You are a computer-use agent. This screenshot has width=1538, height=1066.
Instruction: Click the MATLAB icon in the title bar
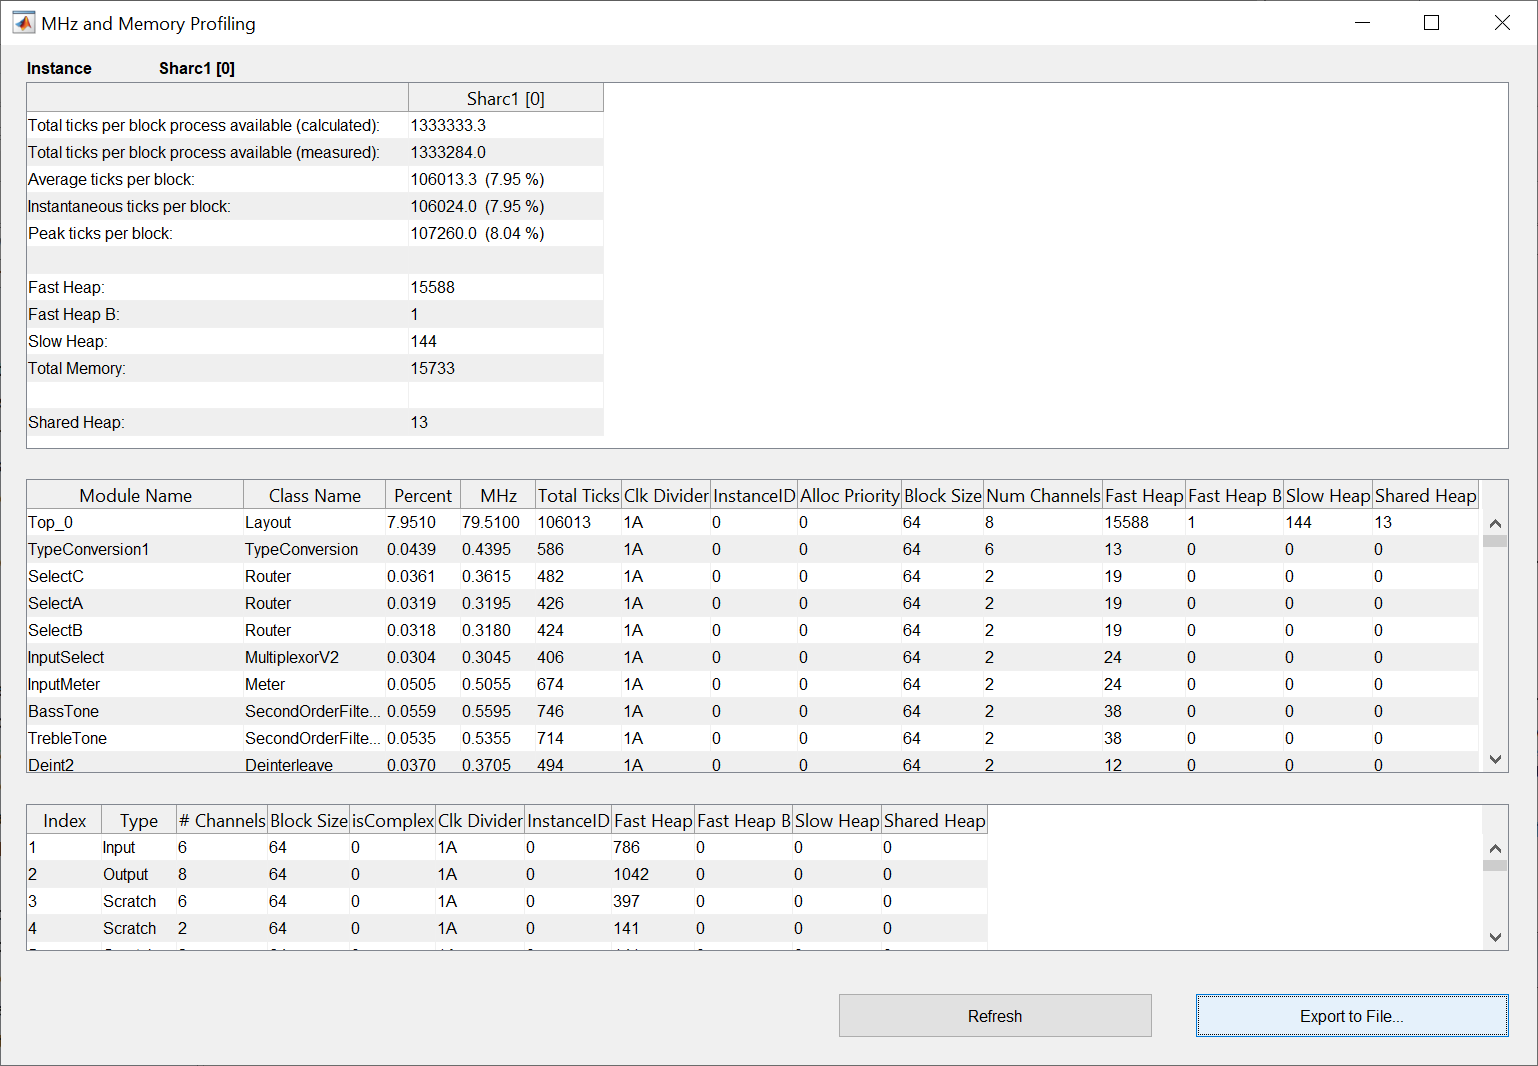click(x=23, y=23)
